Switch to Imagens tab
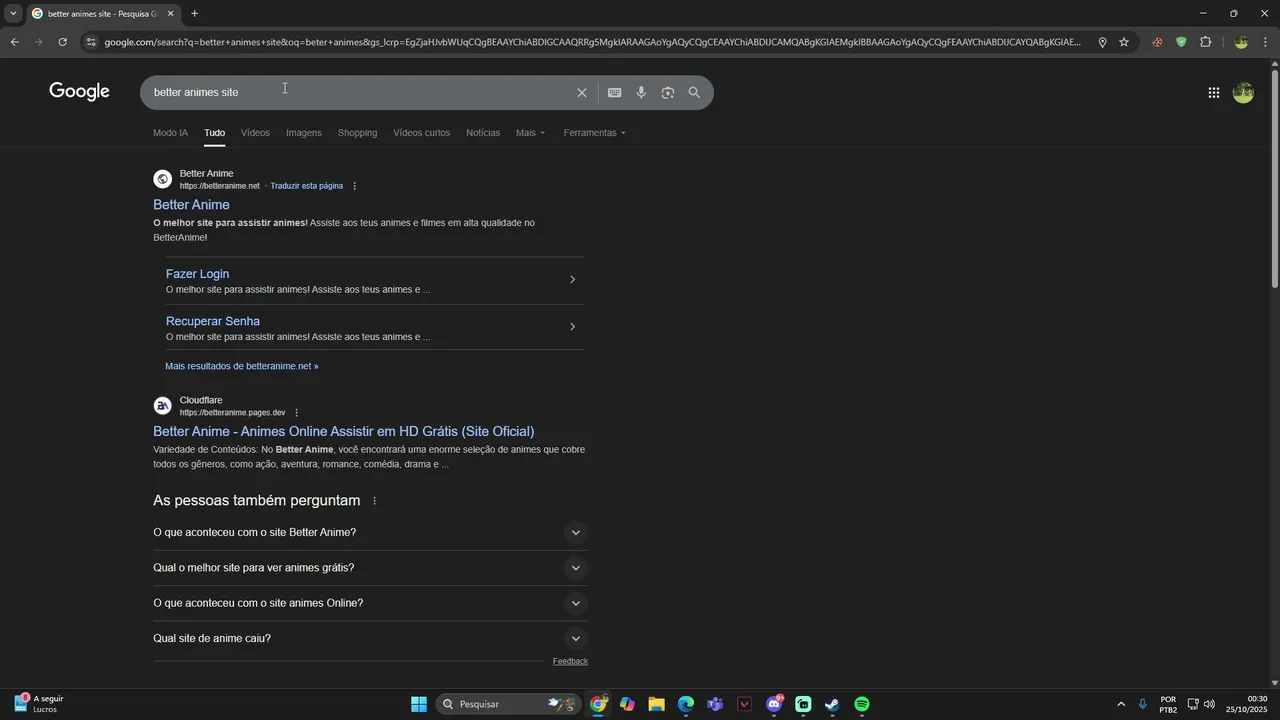 click(x=304, y=133)
